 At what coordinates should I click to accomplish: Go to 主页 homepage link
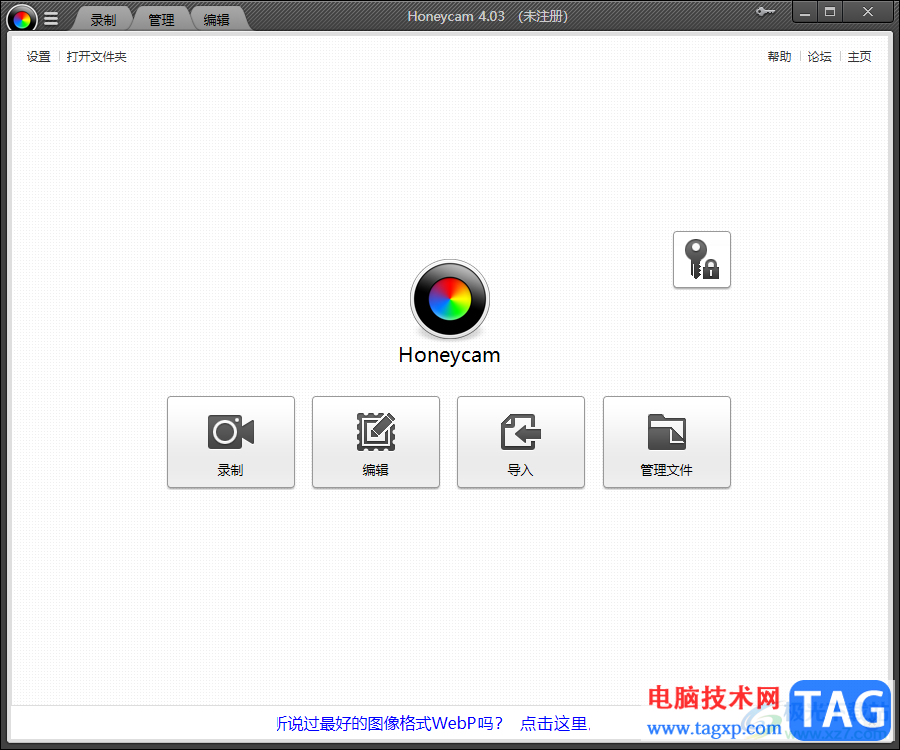tap(859, 57)
